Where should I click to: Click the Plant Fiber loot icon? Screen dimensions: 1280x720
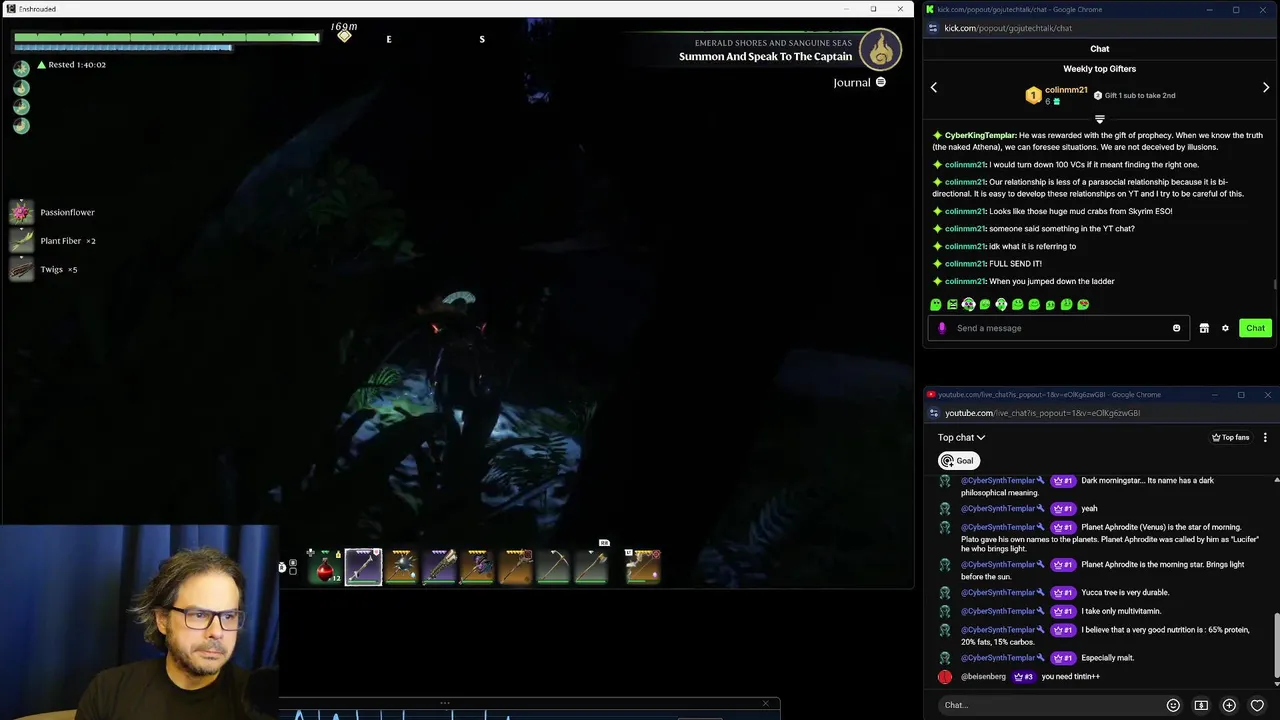point(21,241)
